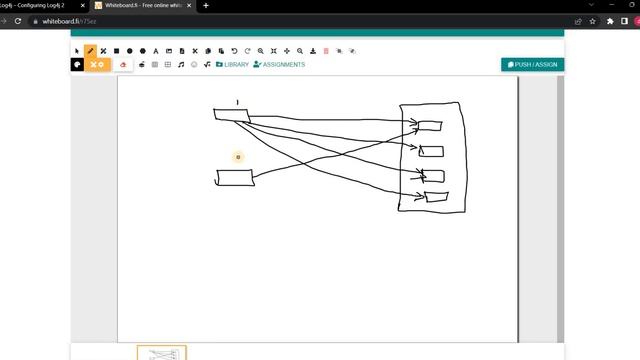The height and width of the screenshot is (360, 640).
Task: Select the pan move tool
Action: click(287, 51)
